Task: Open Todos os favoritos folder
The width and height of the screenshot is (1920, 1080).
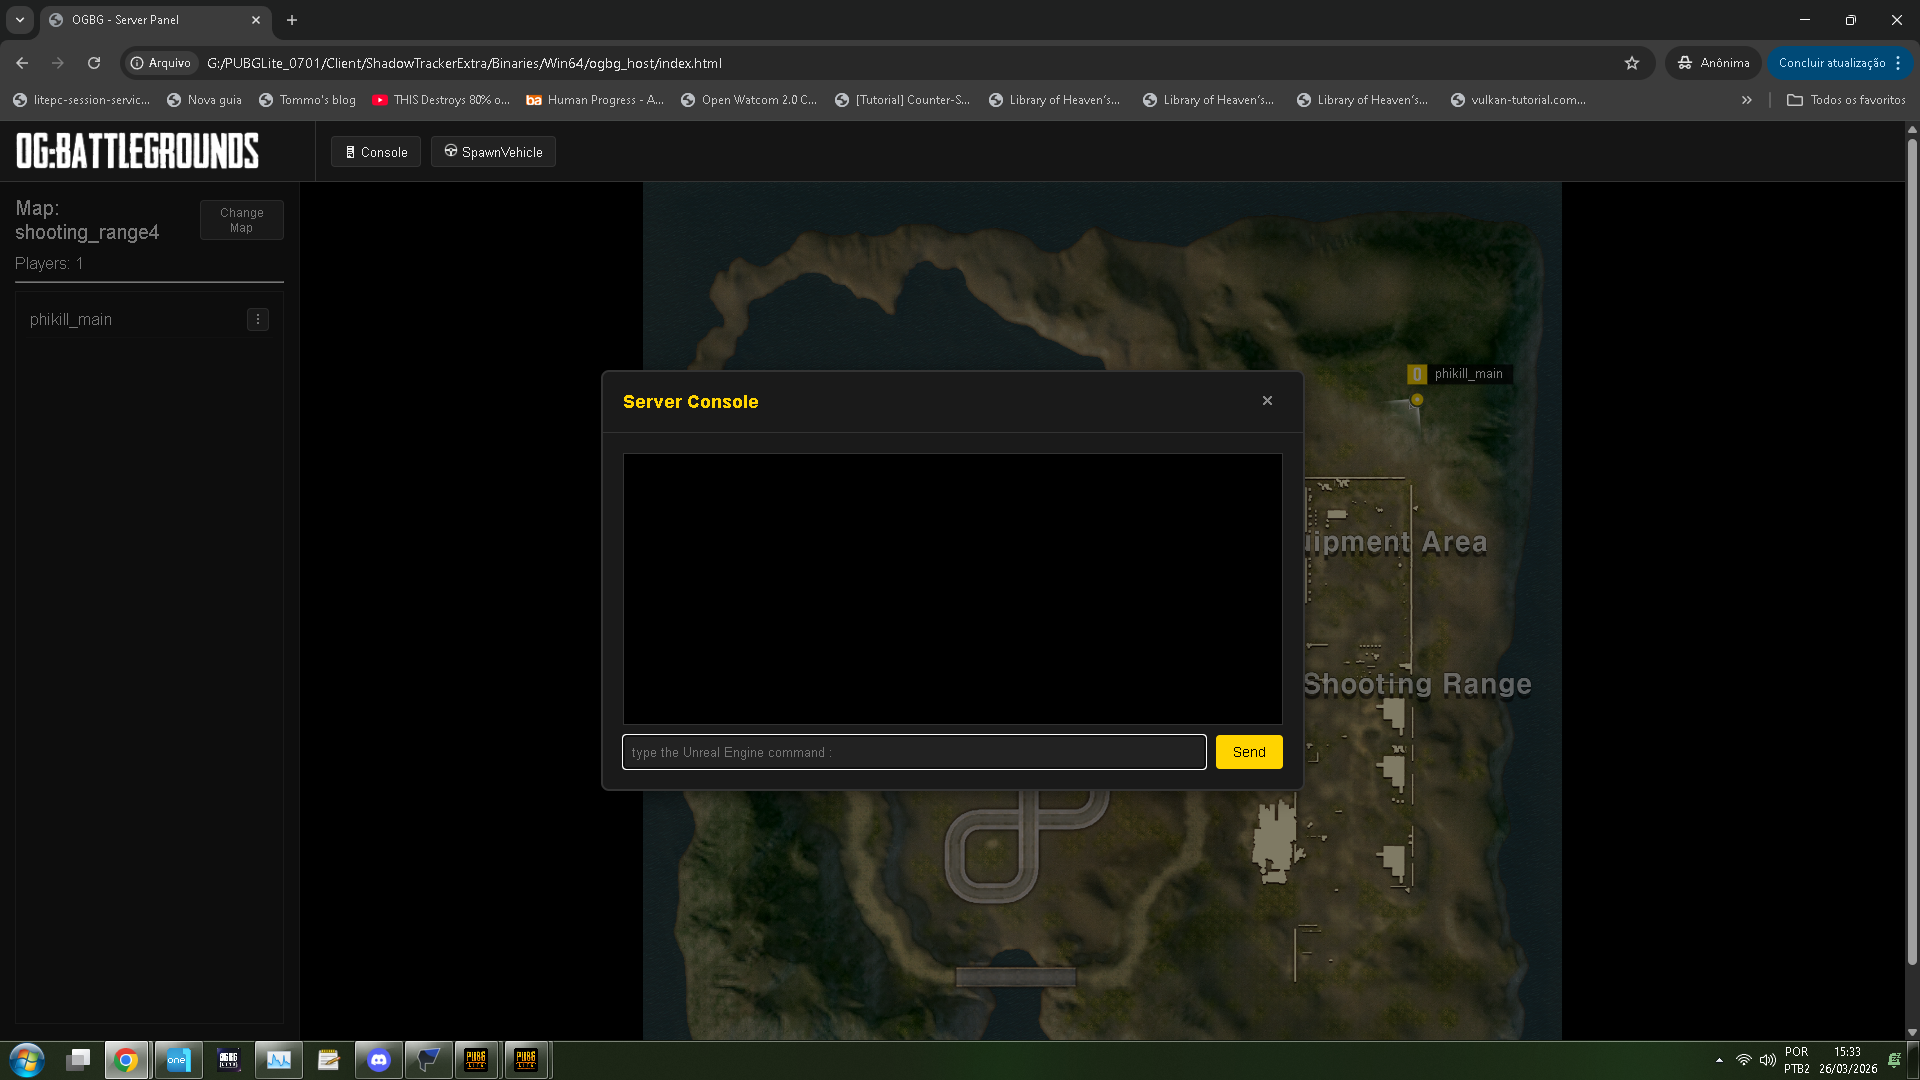Action: [1846, 100]
